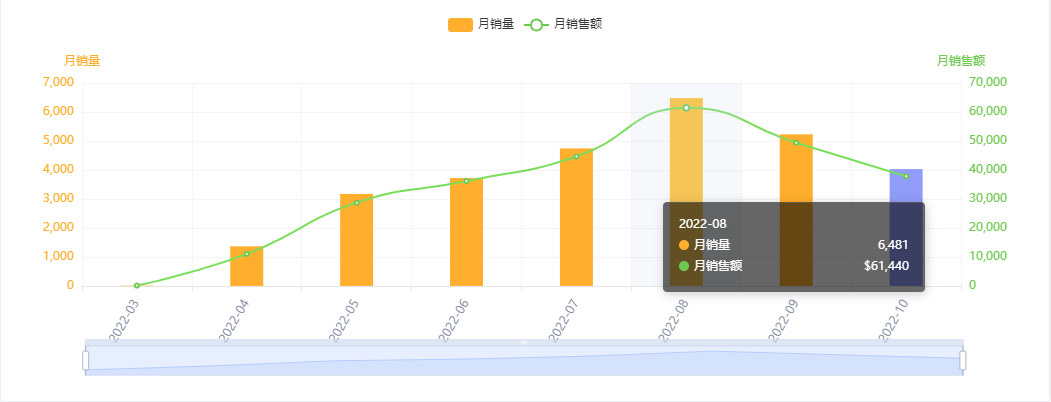The height and width of the screenshot is (402, 1051).
Task: Click the 30,000 right axis value
Action: 988,198
